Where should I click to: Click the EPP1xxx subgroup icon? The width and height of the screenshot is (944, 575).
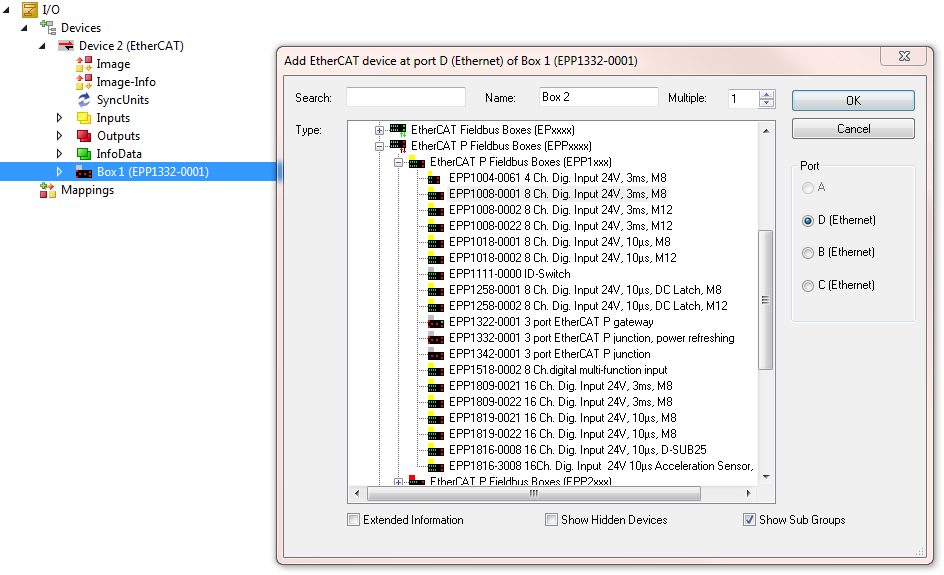pyautogui.click(x=417, y=162)
